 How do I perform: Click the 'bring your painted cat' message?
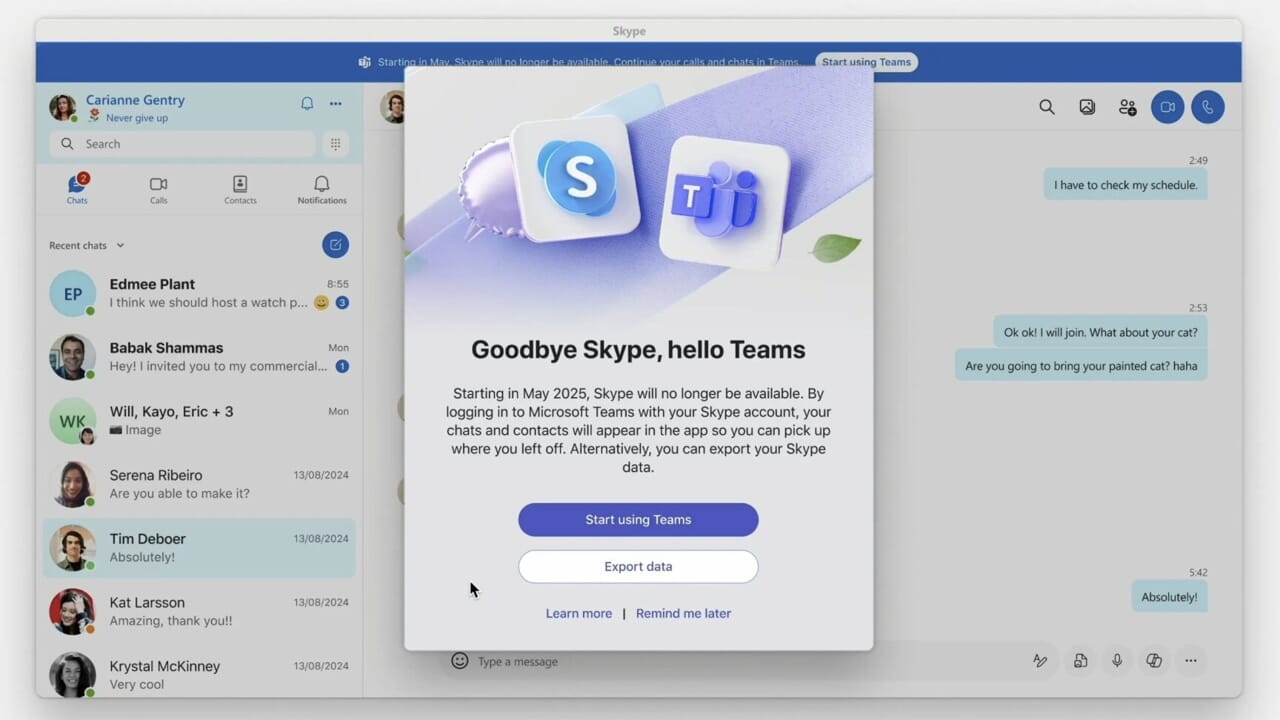click(x=1081, y=366)
